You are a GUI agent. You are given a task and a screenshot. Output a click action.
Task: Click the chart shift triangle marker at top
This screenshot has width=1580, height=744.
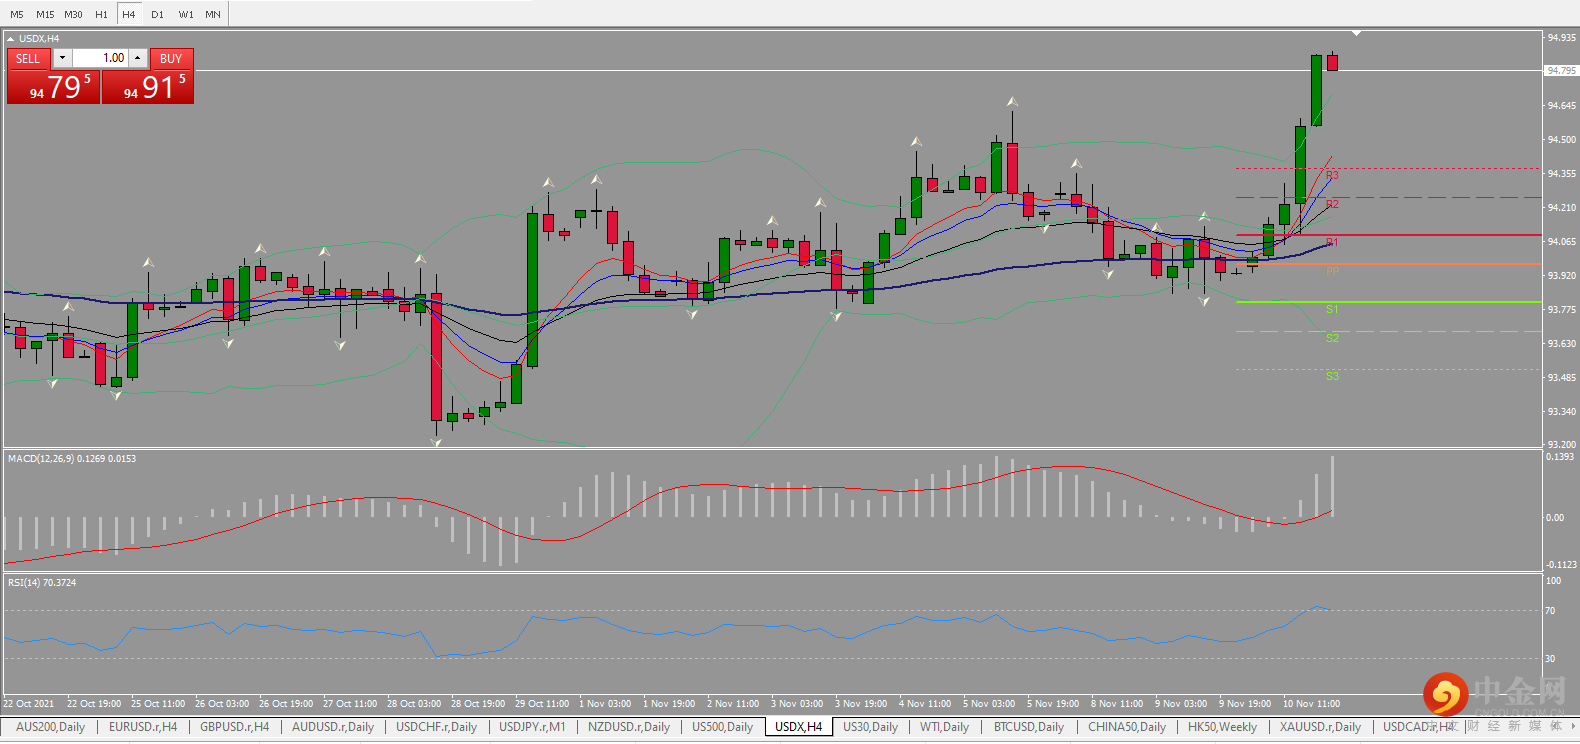(1357, 34)
